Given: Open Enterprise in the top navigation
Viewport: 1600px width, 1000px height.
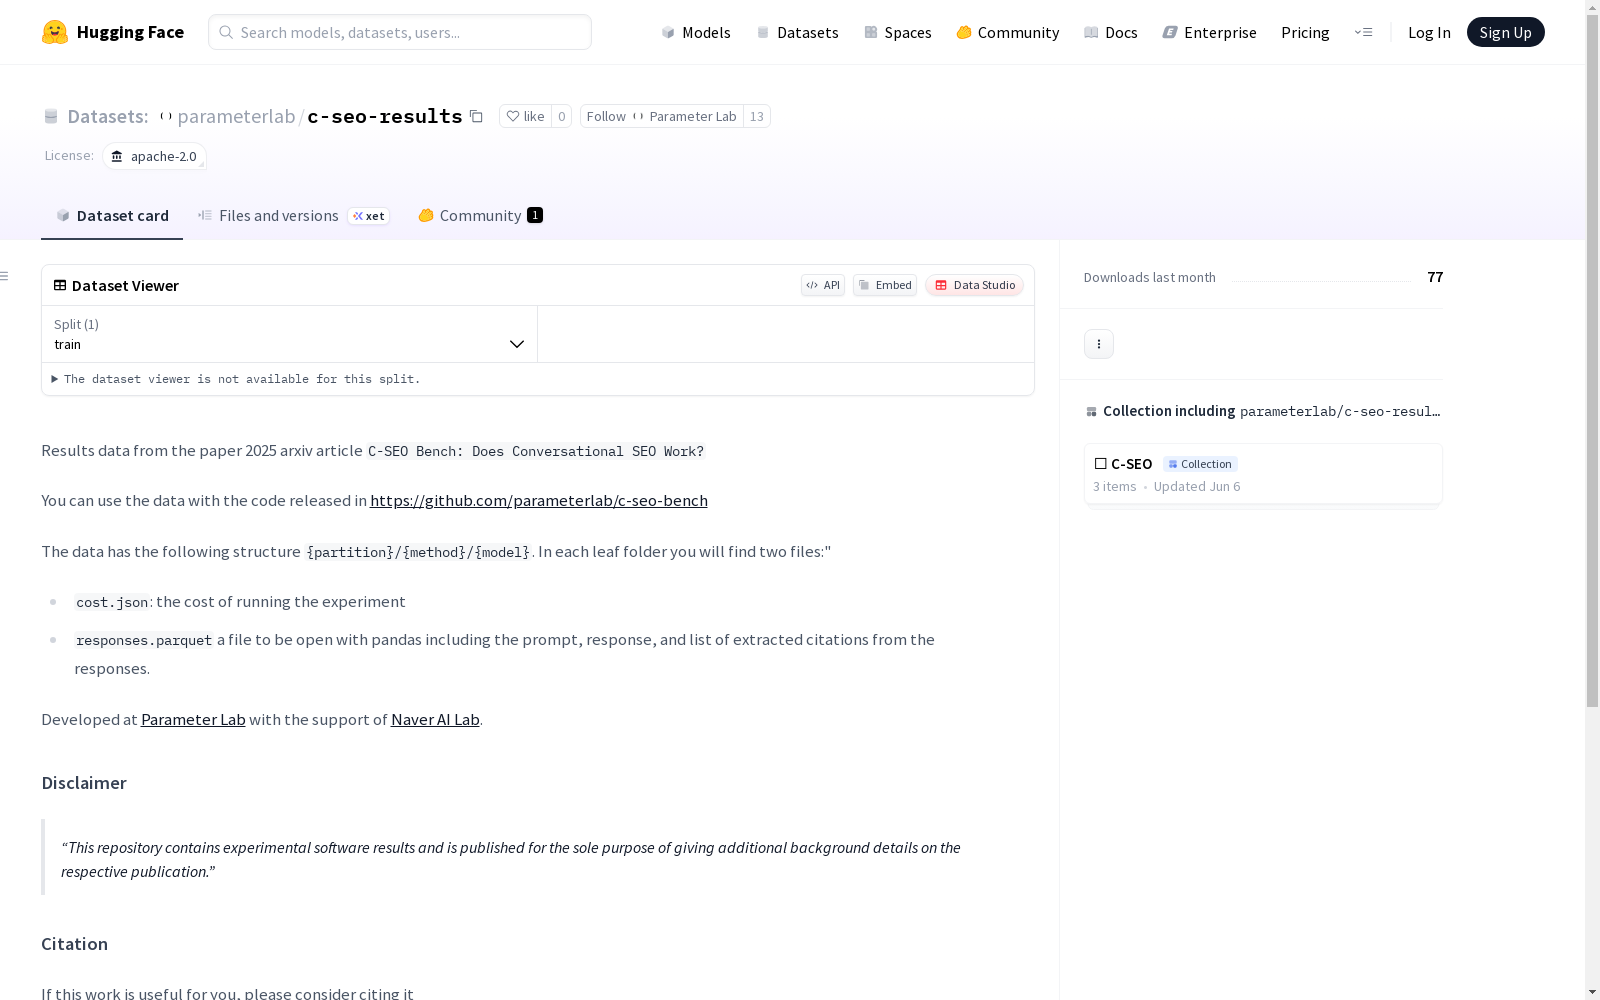Looking at the screenshot, I should [1209, 32].
